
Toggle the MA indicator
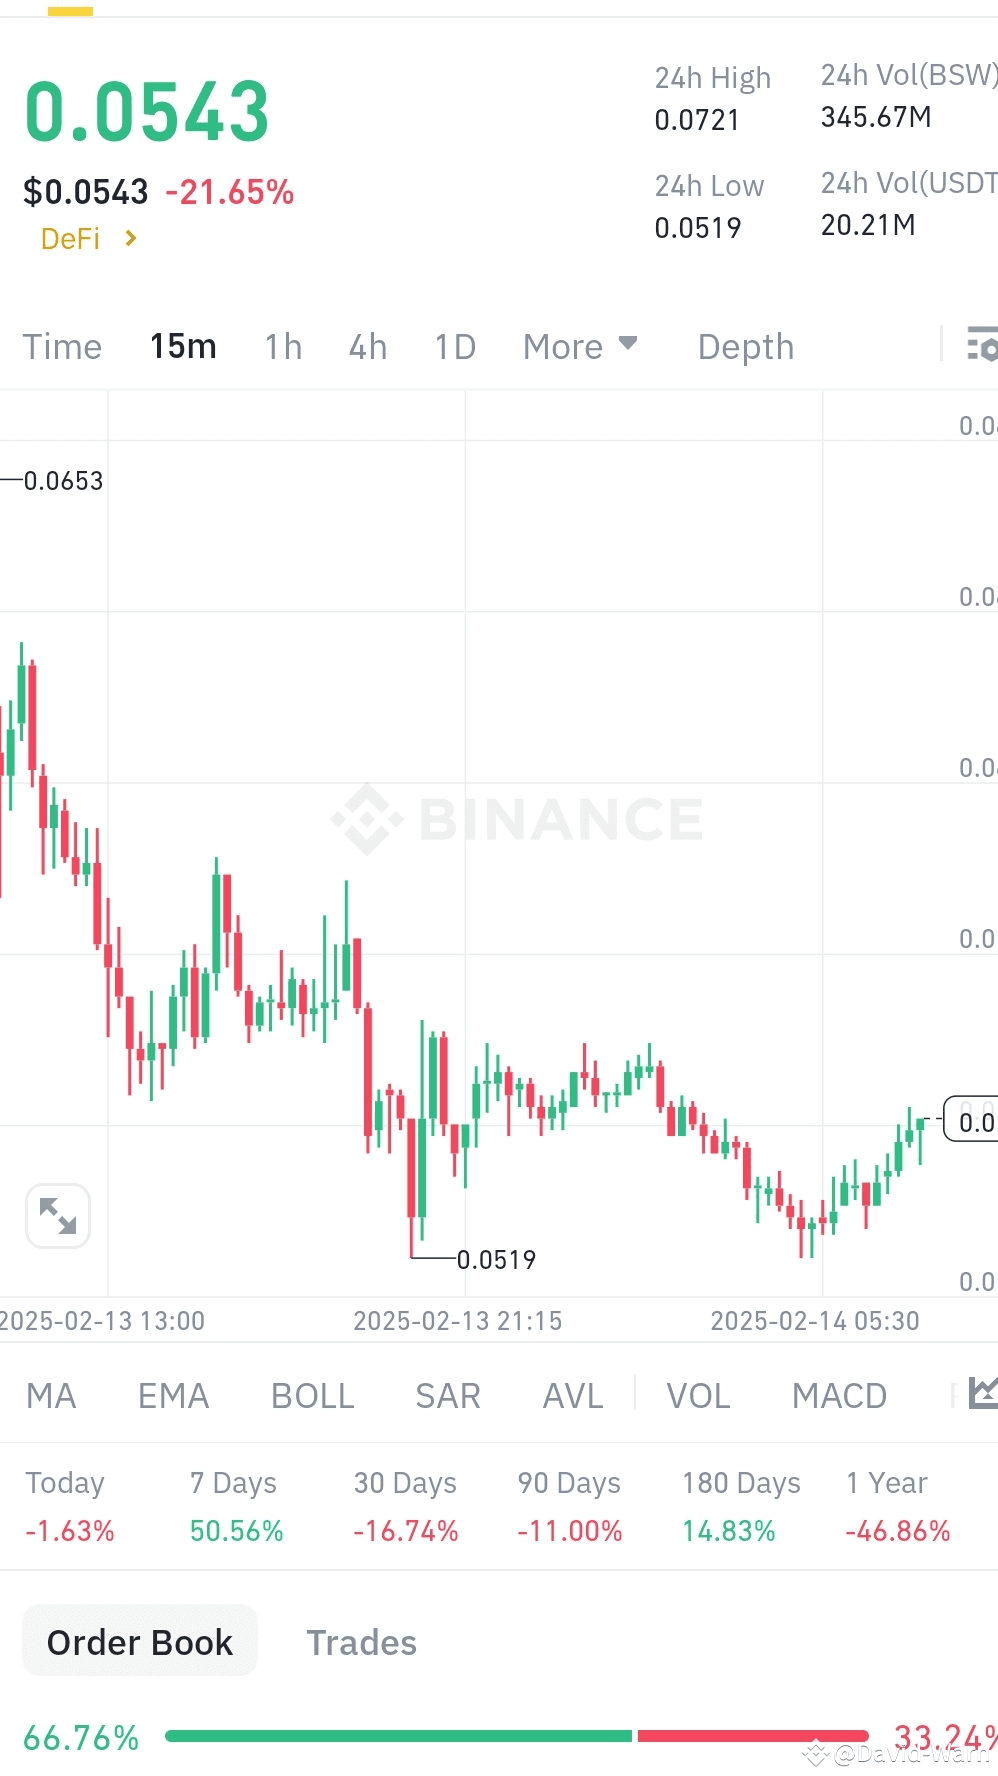pyautogui.click(x=50, y=1394)
